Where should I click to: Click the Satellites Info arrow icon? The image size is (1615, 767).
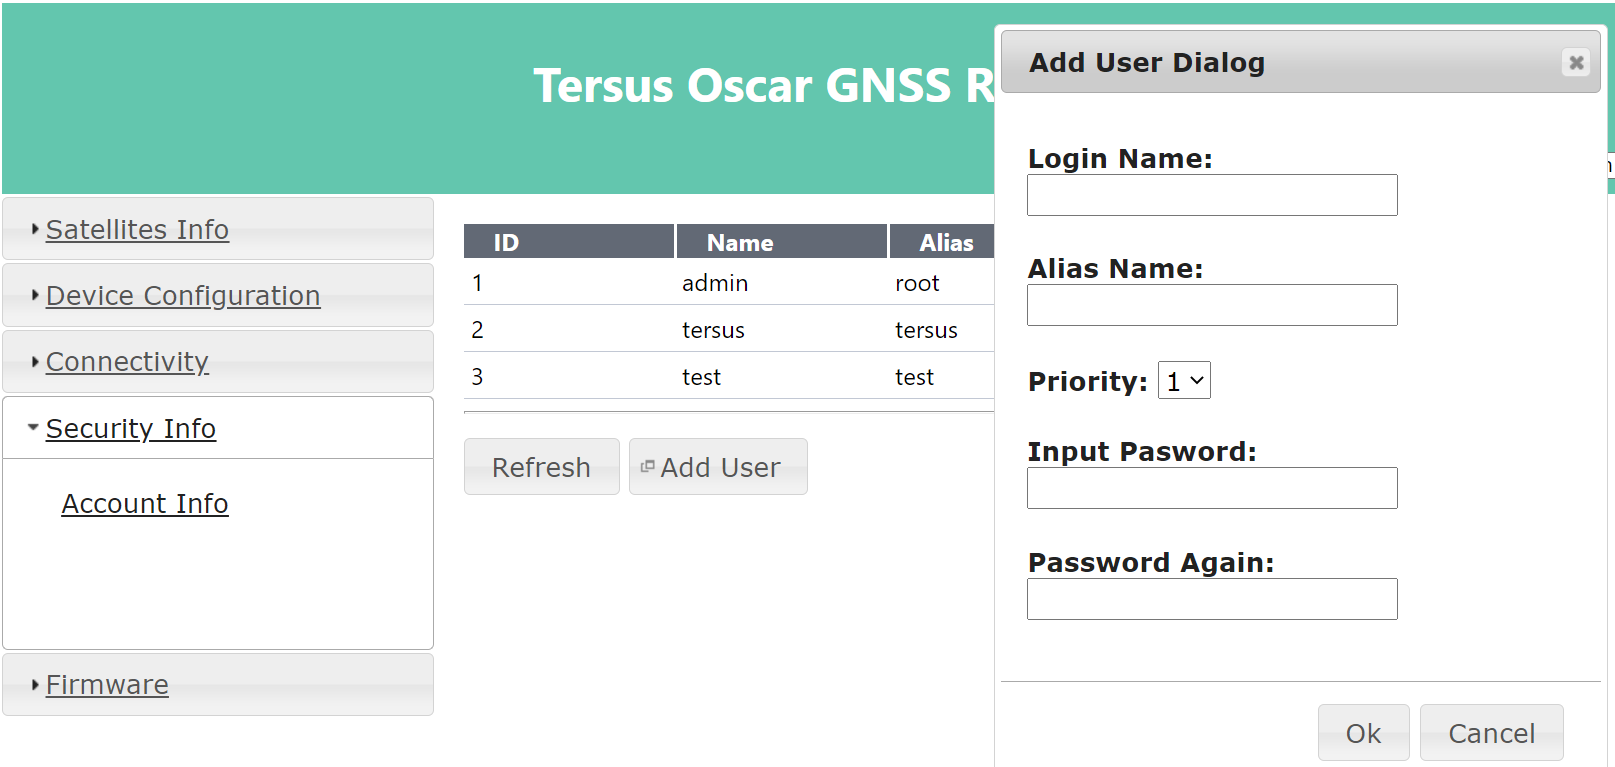tap(35, 229)
